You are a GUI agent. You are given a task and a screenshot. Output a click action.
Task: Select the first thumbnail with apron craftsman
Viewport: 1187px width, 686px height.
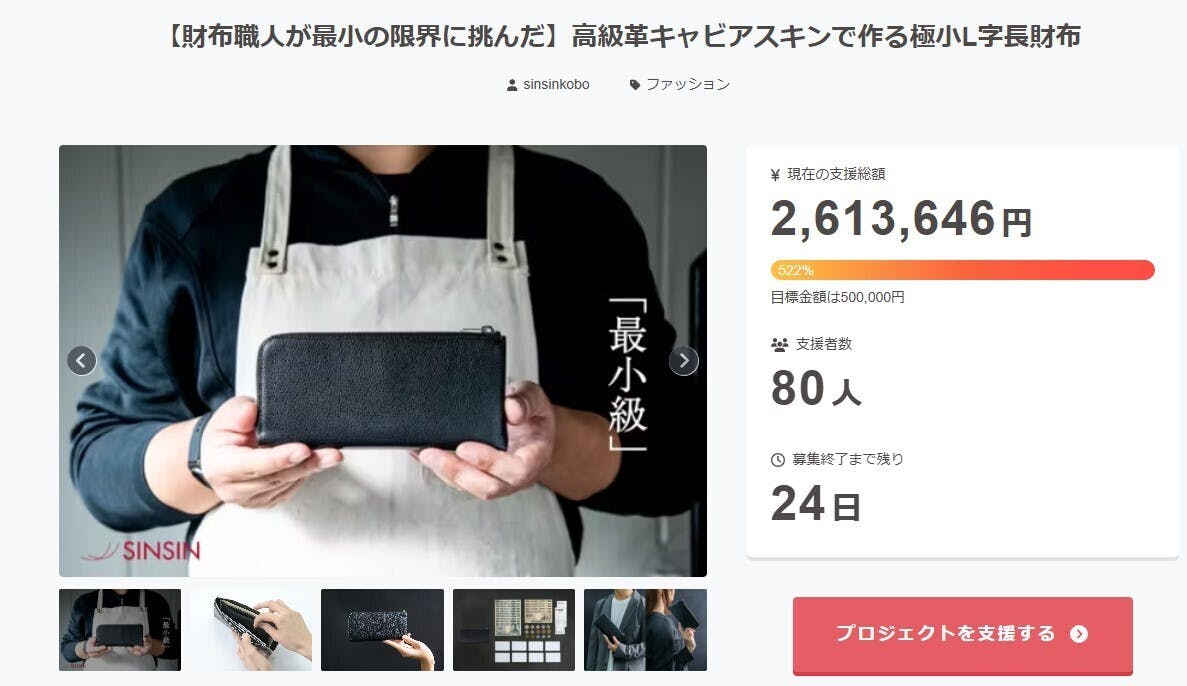[x=120, y=630]
